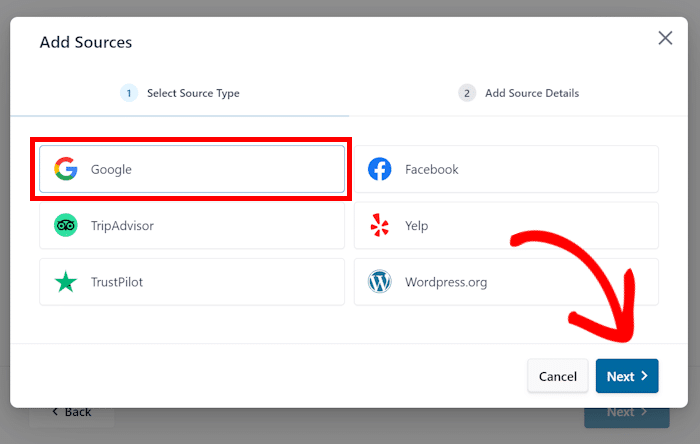Image resolution: width=700 pixels, height=444 pixels.
Task: Click the Yelp burst icon
Action: [x=379, y=225]
